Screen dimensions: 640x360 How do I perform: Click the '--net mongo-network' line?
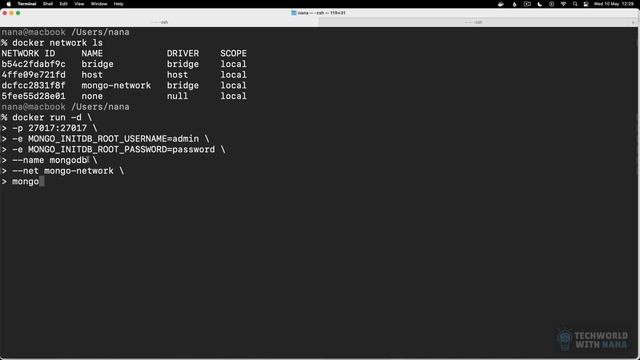click(63, 171)
